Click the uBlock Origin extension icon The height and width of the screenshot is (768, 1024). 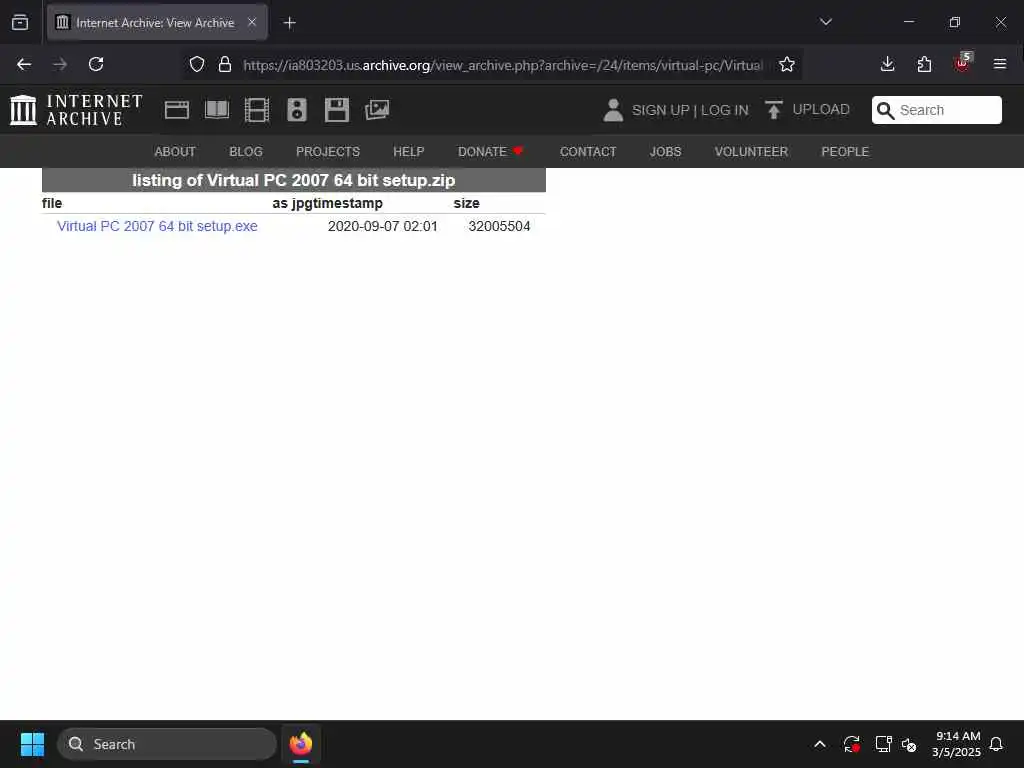[x=963, y=63]
